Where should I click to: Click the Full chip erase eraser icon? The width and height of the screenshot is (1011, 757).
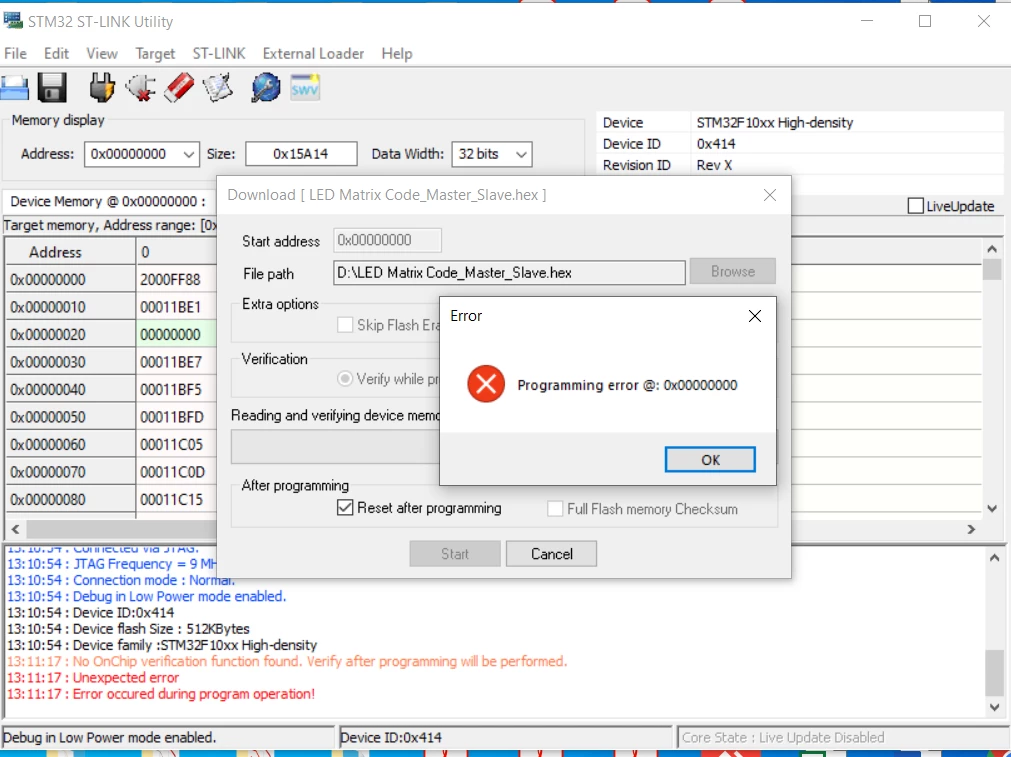[x=179, y=88]
